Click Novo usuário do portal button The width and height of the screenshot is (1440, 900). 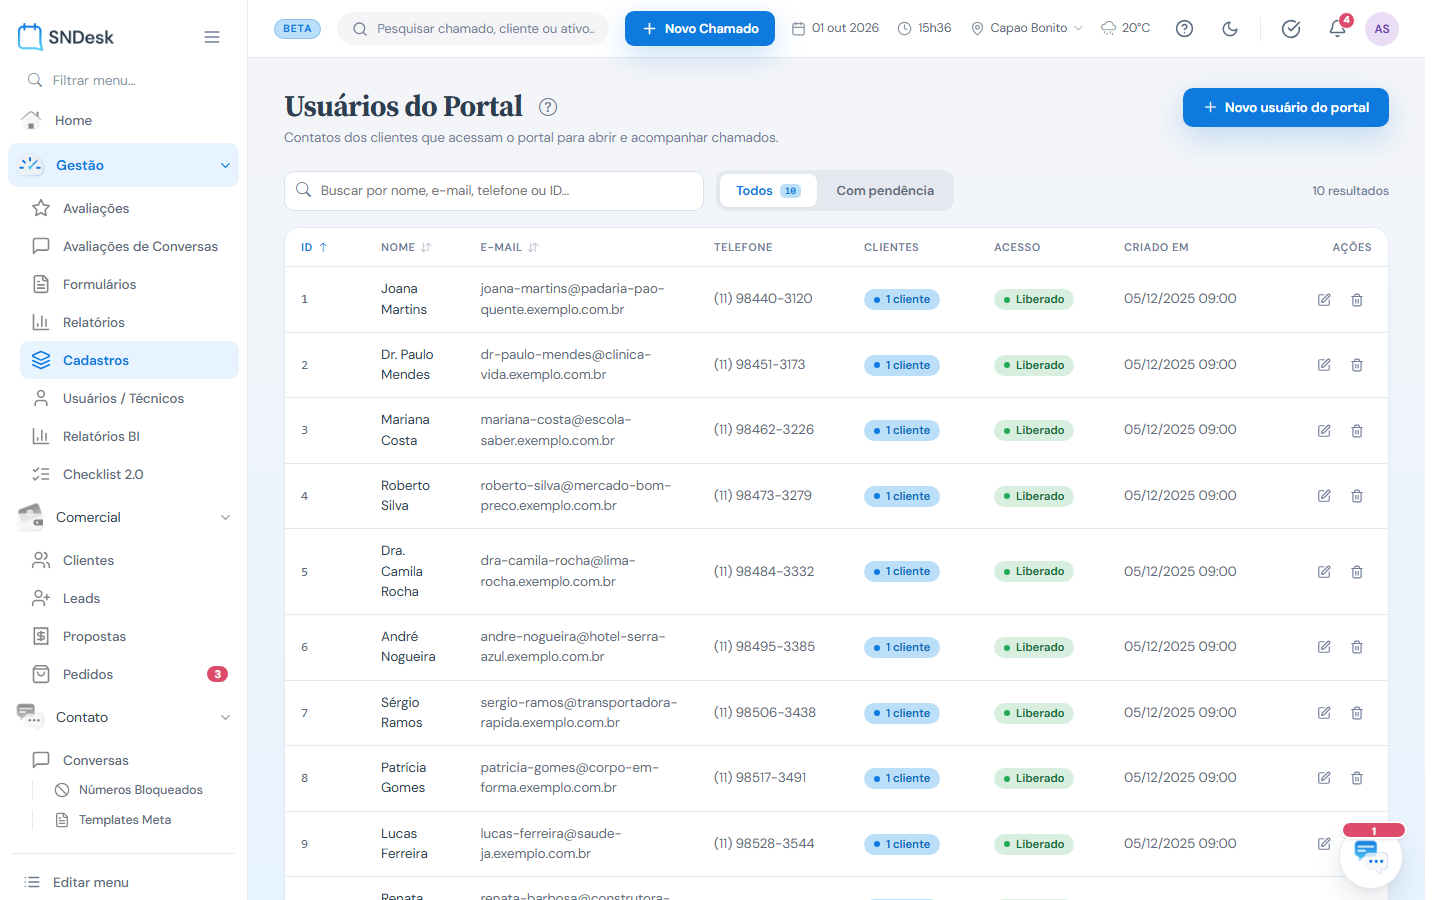tap(1285, 107)
